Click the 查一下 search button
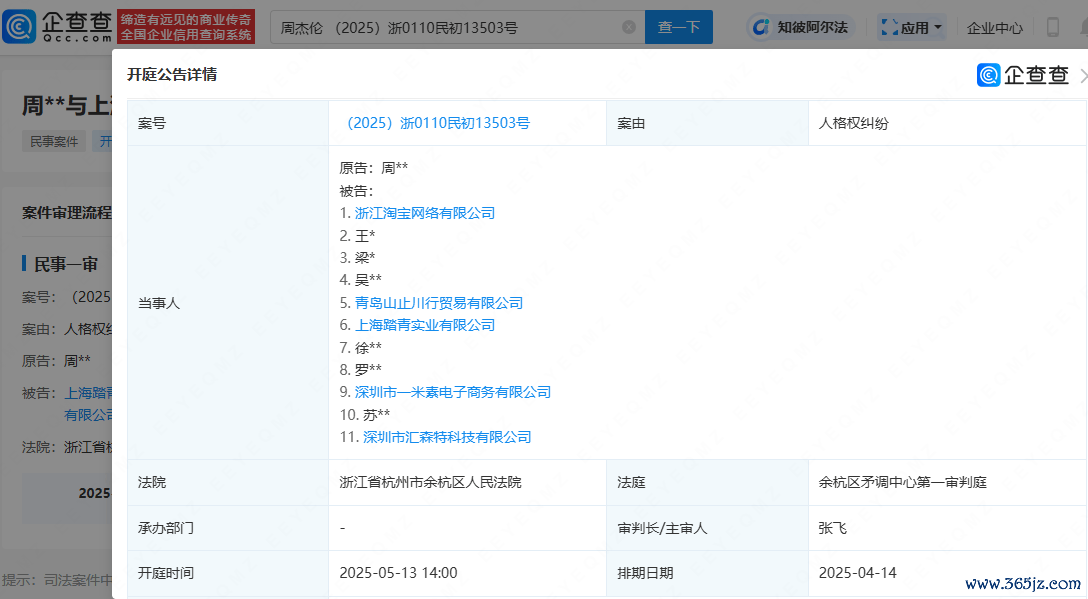 (679, 27)
